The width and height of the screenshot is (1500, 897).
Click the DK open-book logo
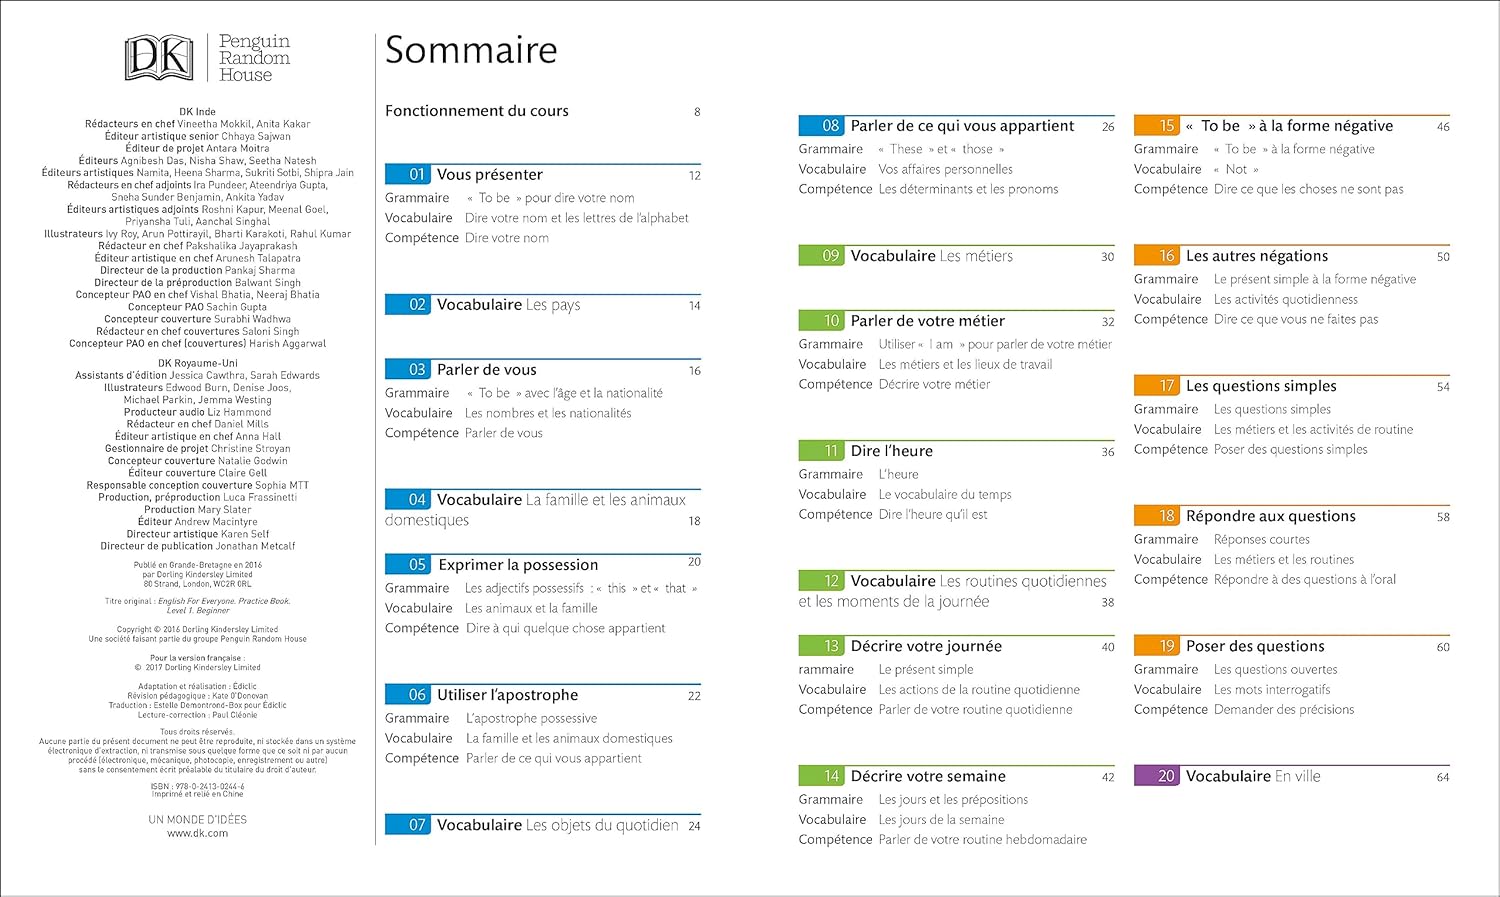(x=159, y=58)
